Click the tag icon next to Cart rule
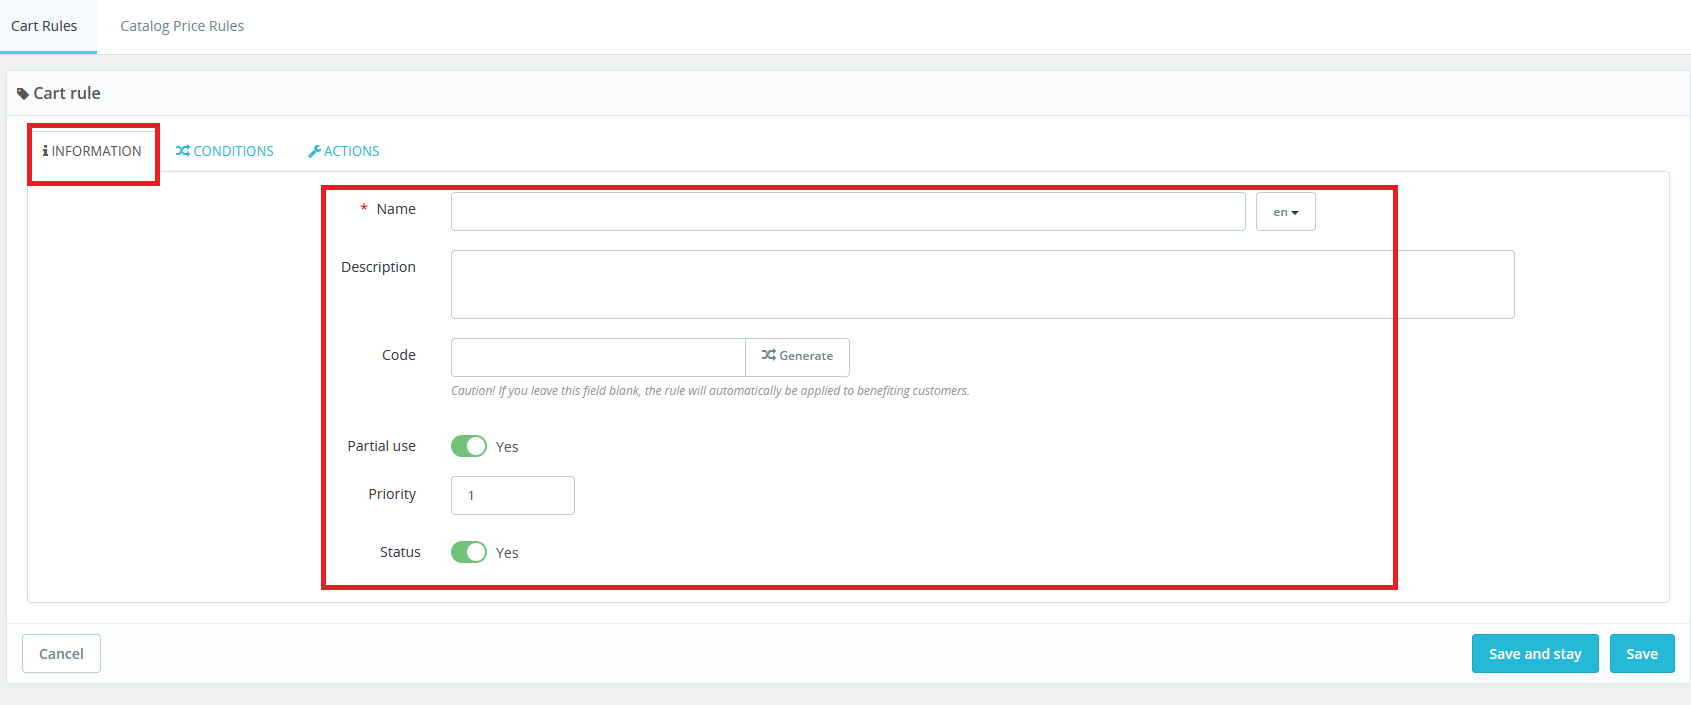The image size is (1691, 705). tap(23, 94)
